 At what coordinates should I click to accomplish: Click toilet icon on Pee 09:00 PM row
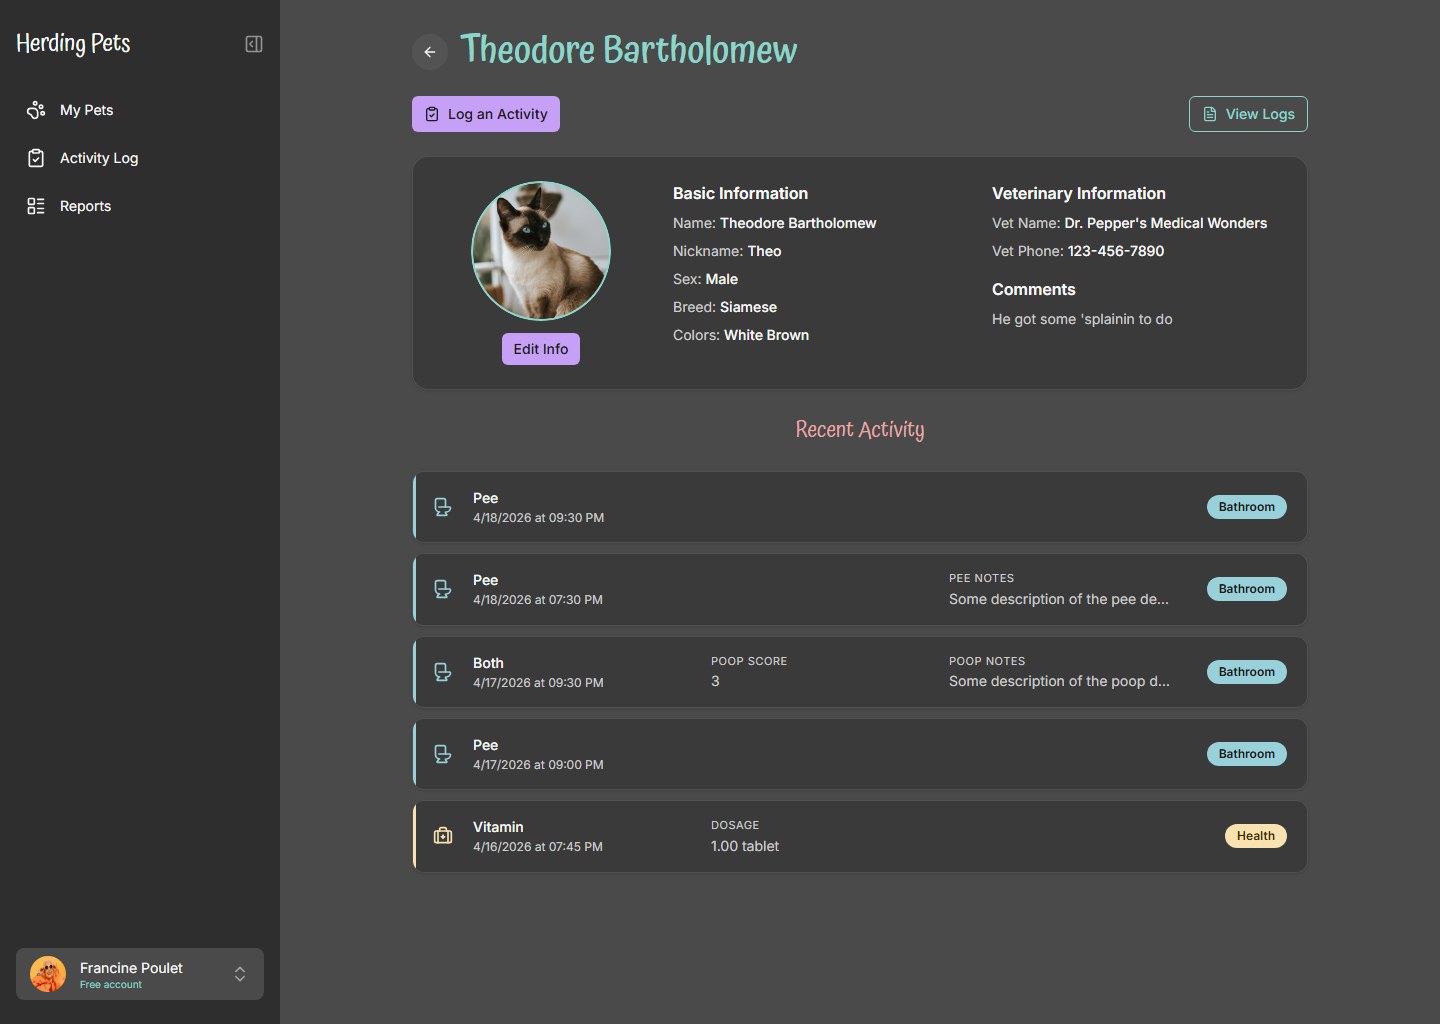point(443,754)
